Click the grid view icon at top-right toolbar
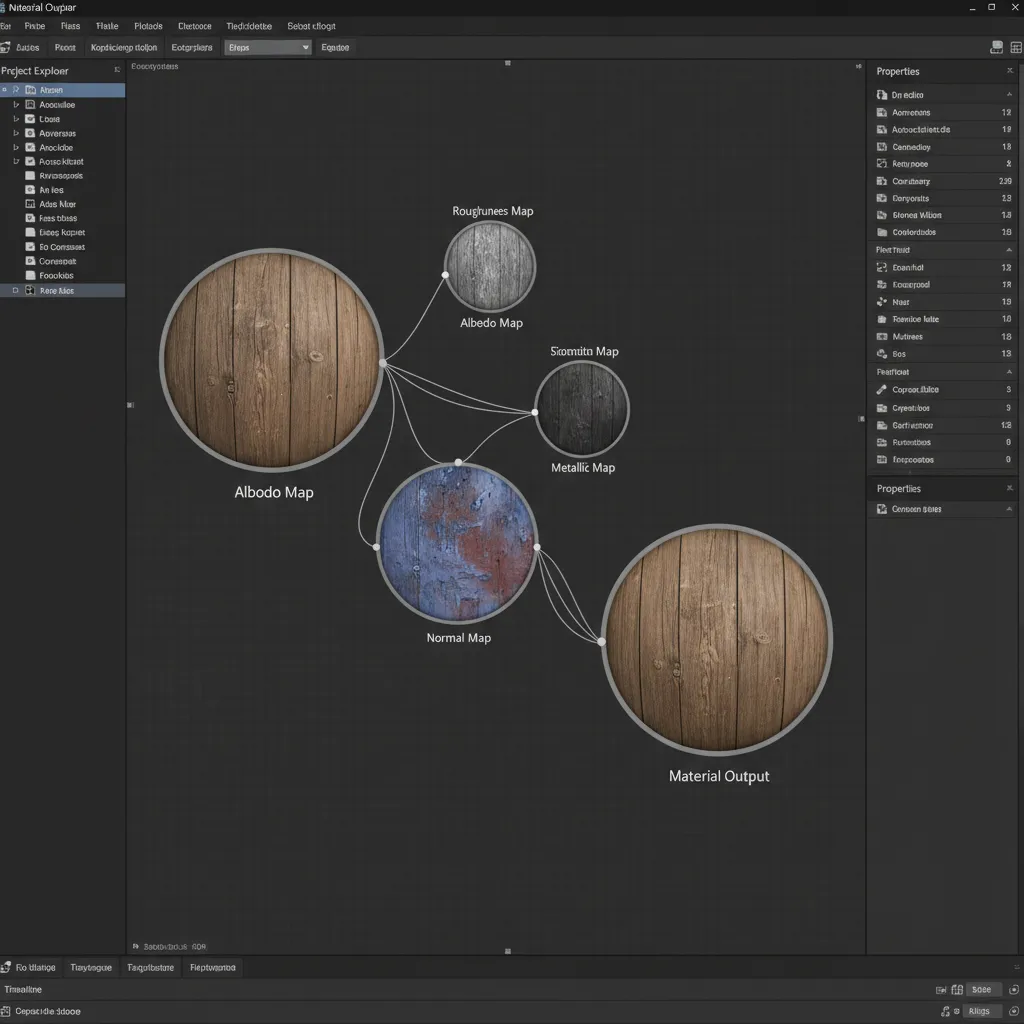Screen dimensions: 1024x1024 tap(1016, 47)
